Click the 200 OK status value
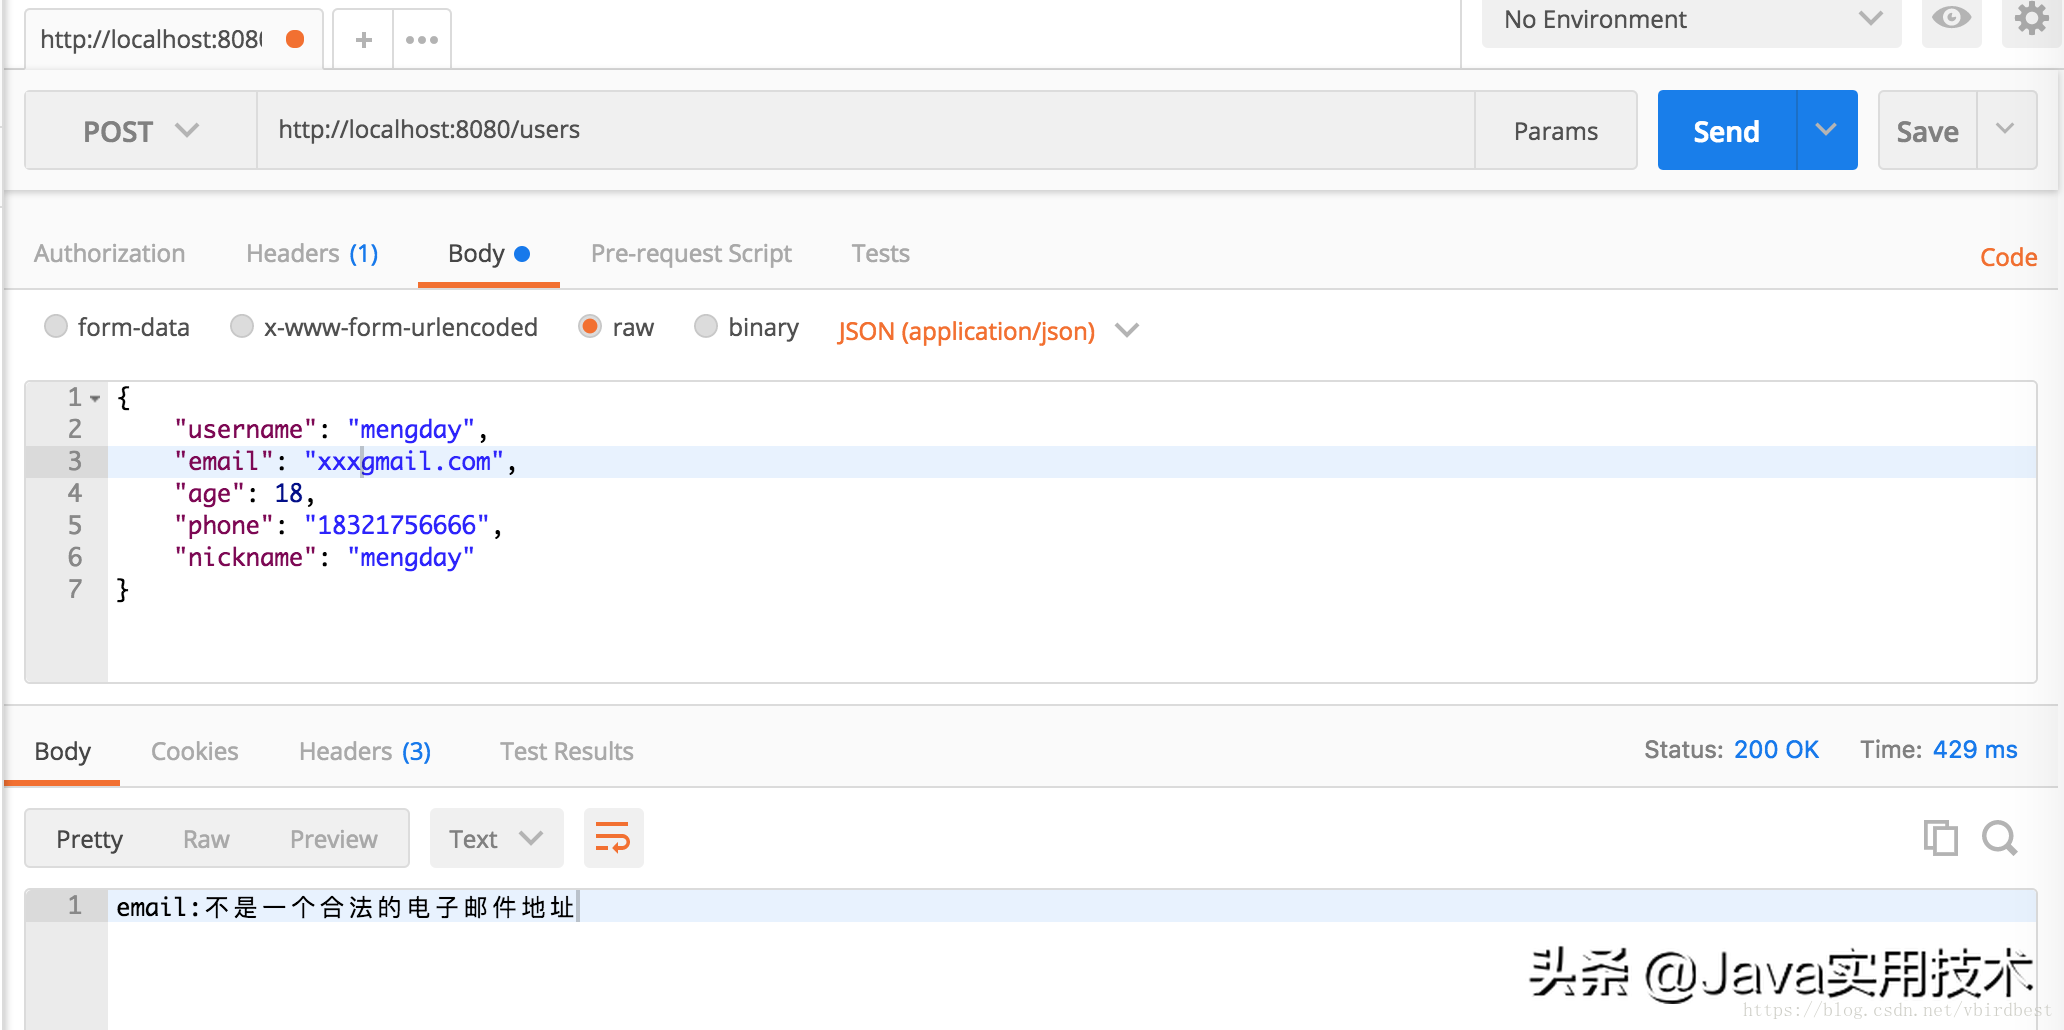2064x1030 pixels. 1776,750
